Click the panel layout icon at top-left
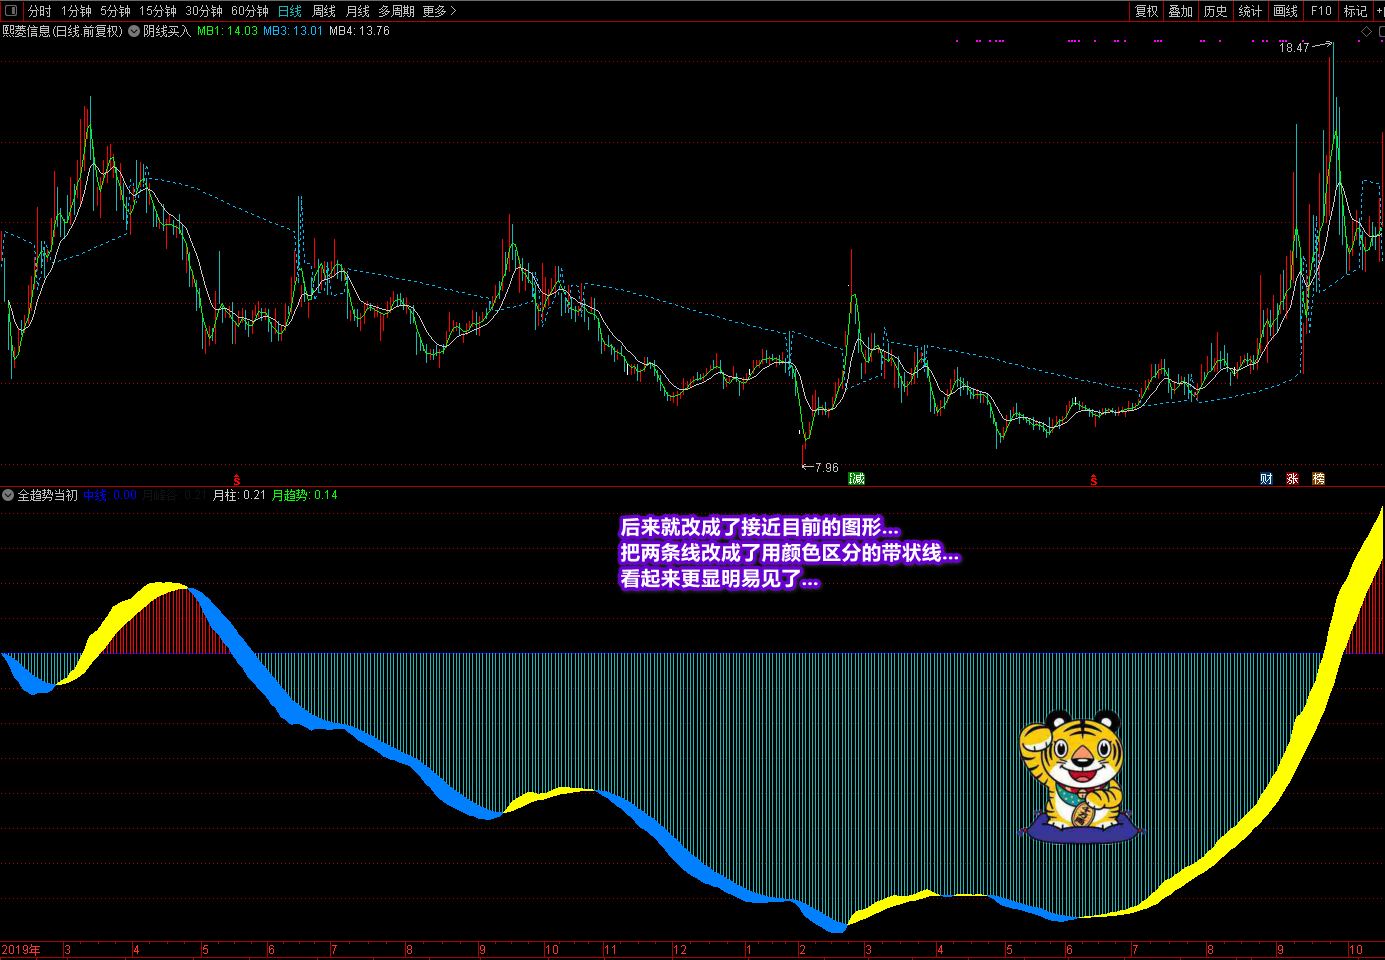Screen dimensions: 1385x960 tap(11, 11)
